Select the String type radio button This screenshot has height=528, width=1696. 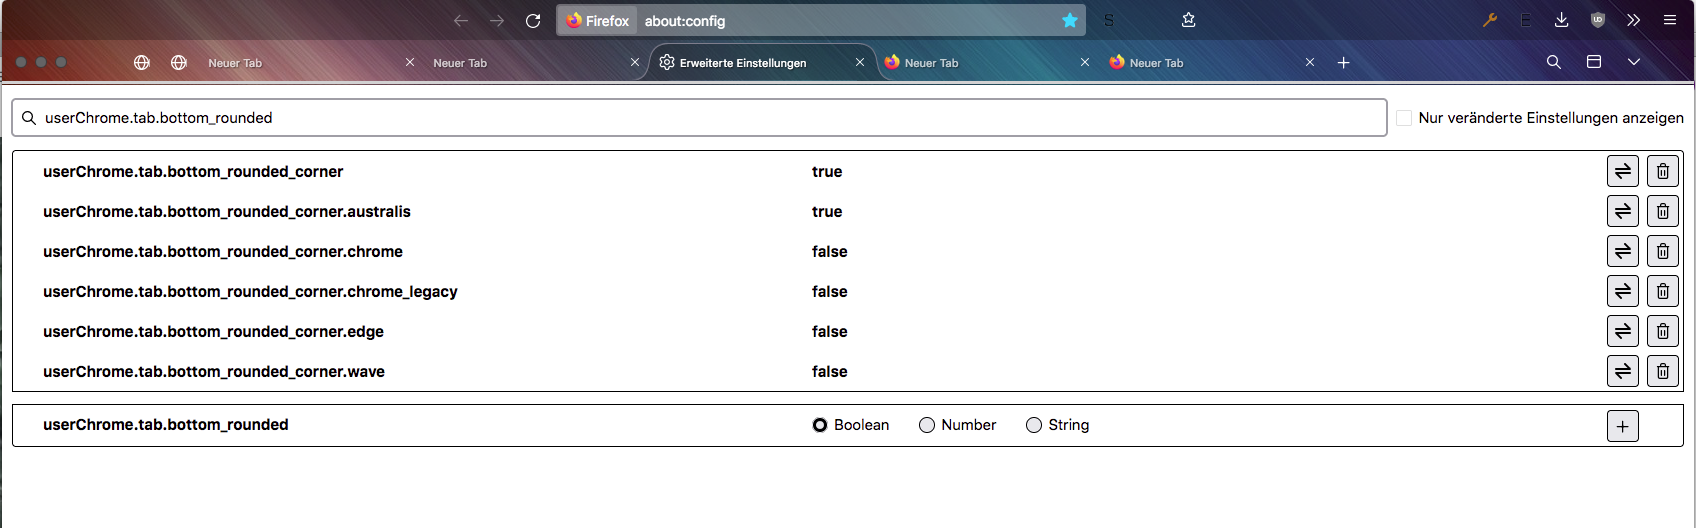point(1034,425)
